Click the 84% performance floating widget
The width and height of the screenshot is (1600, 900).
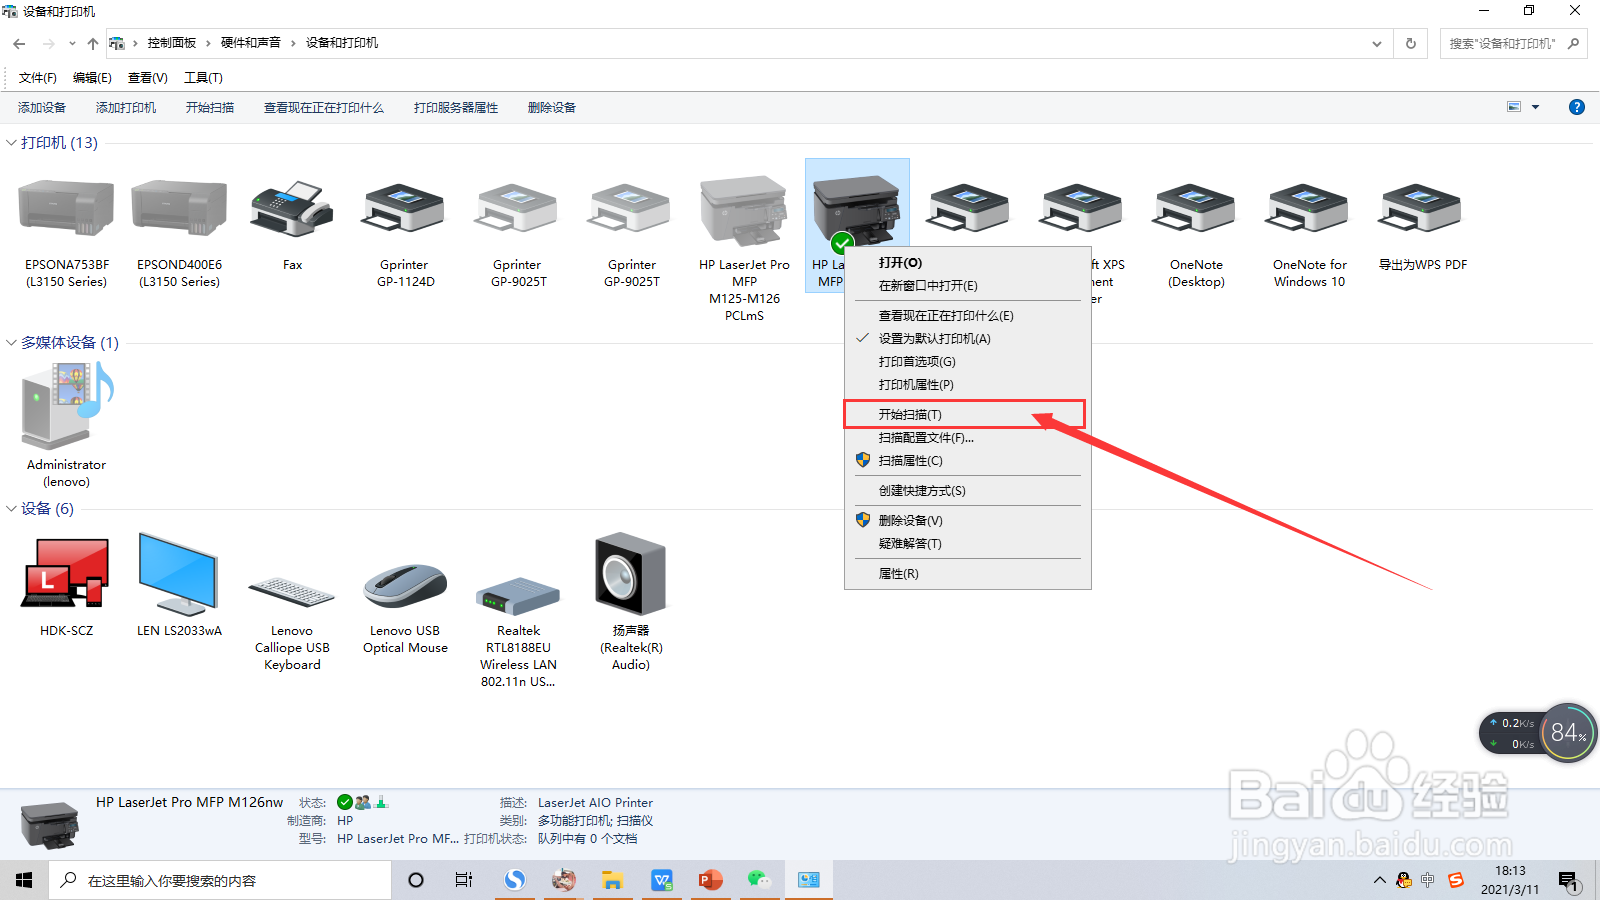tap(1567, 733)
